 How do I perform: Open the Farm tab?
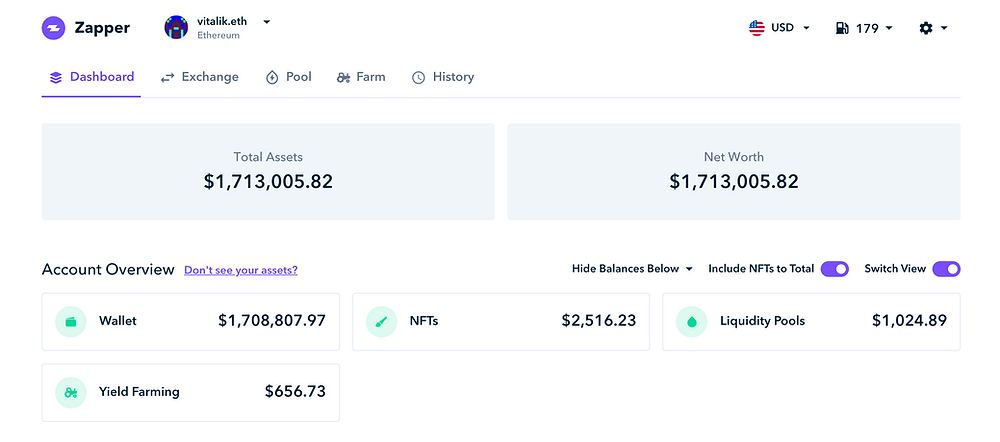361,77
